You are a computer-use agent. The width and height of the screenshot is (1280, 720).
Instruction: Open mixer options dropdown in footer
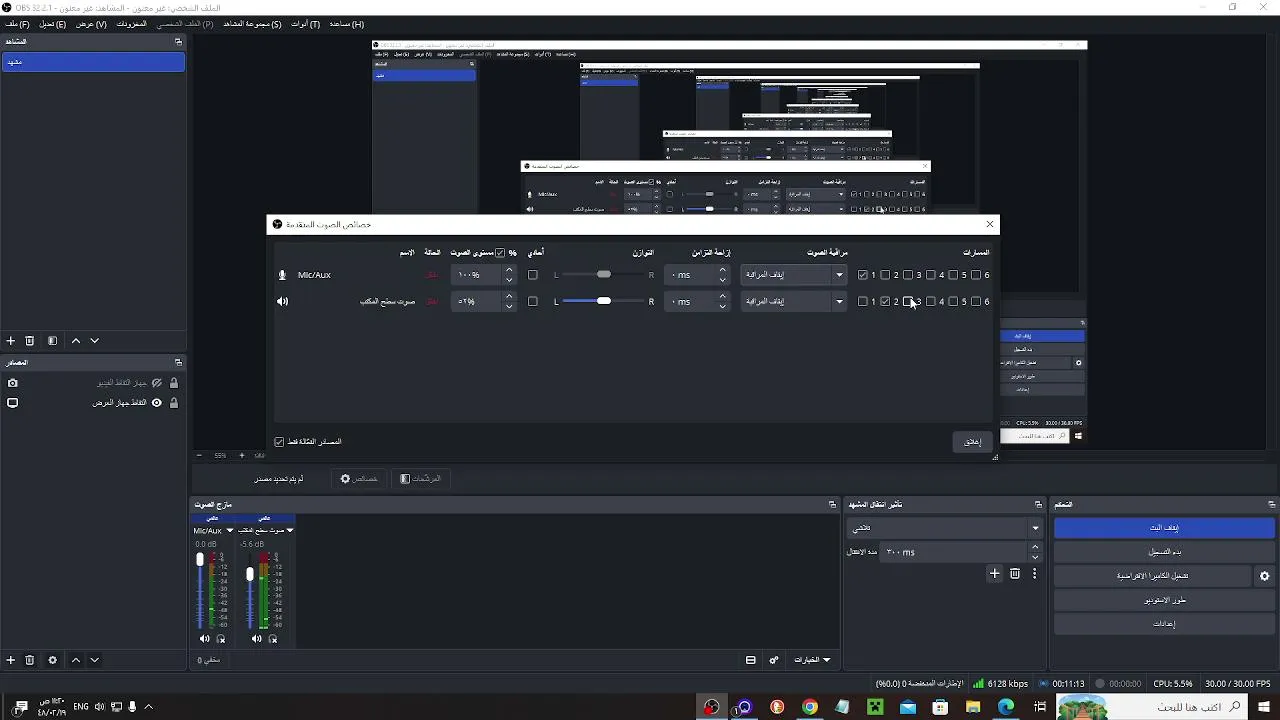[x=813, y=660]
